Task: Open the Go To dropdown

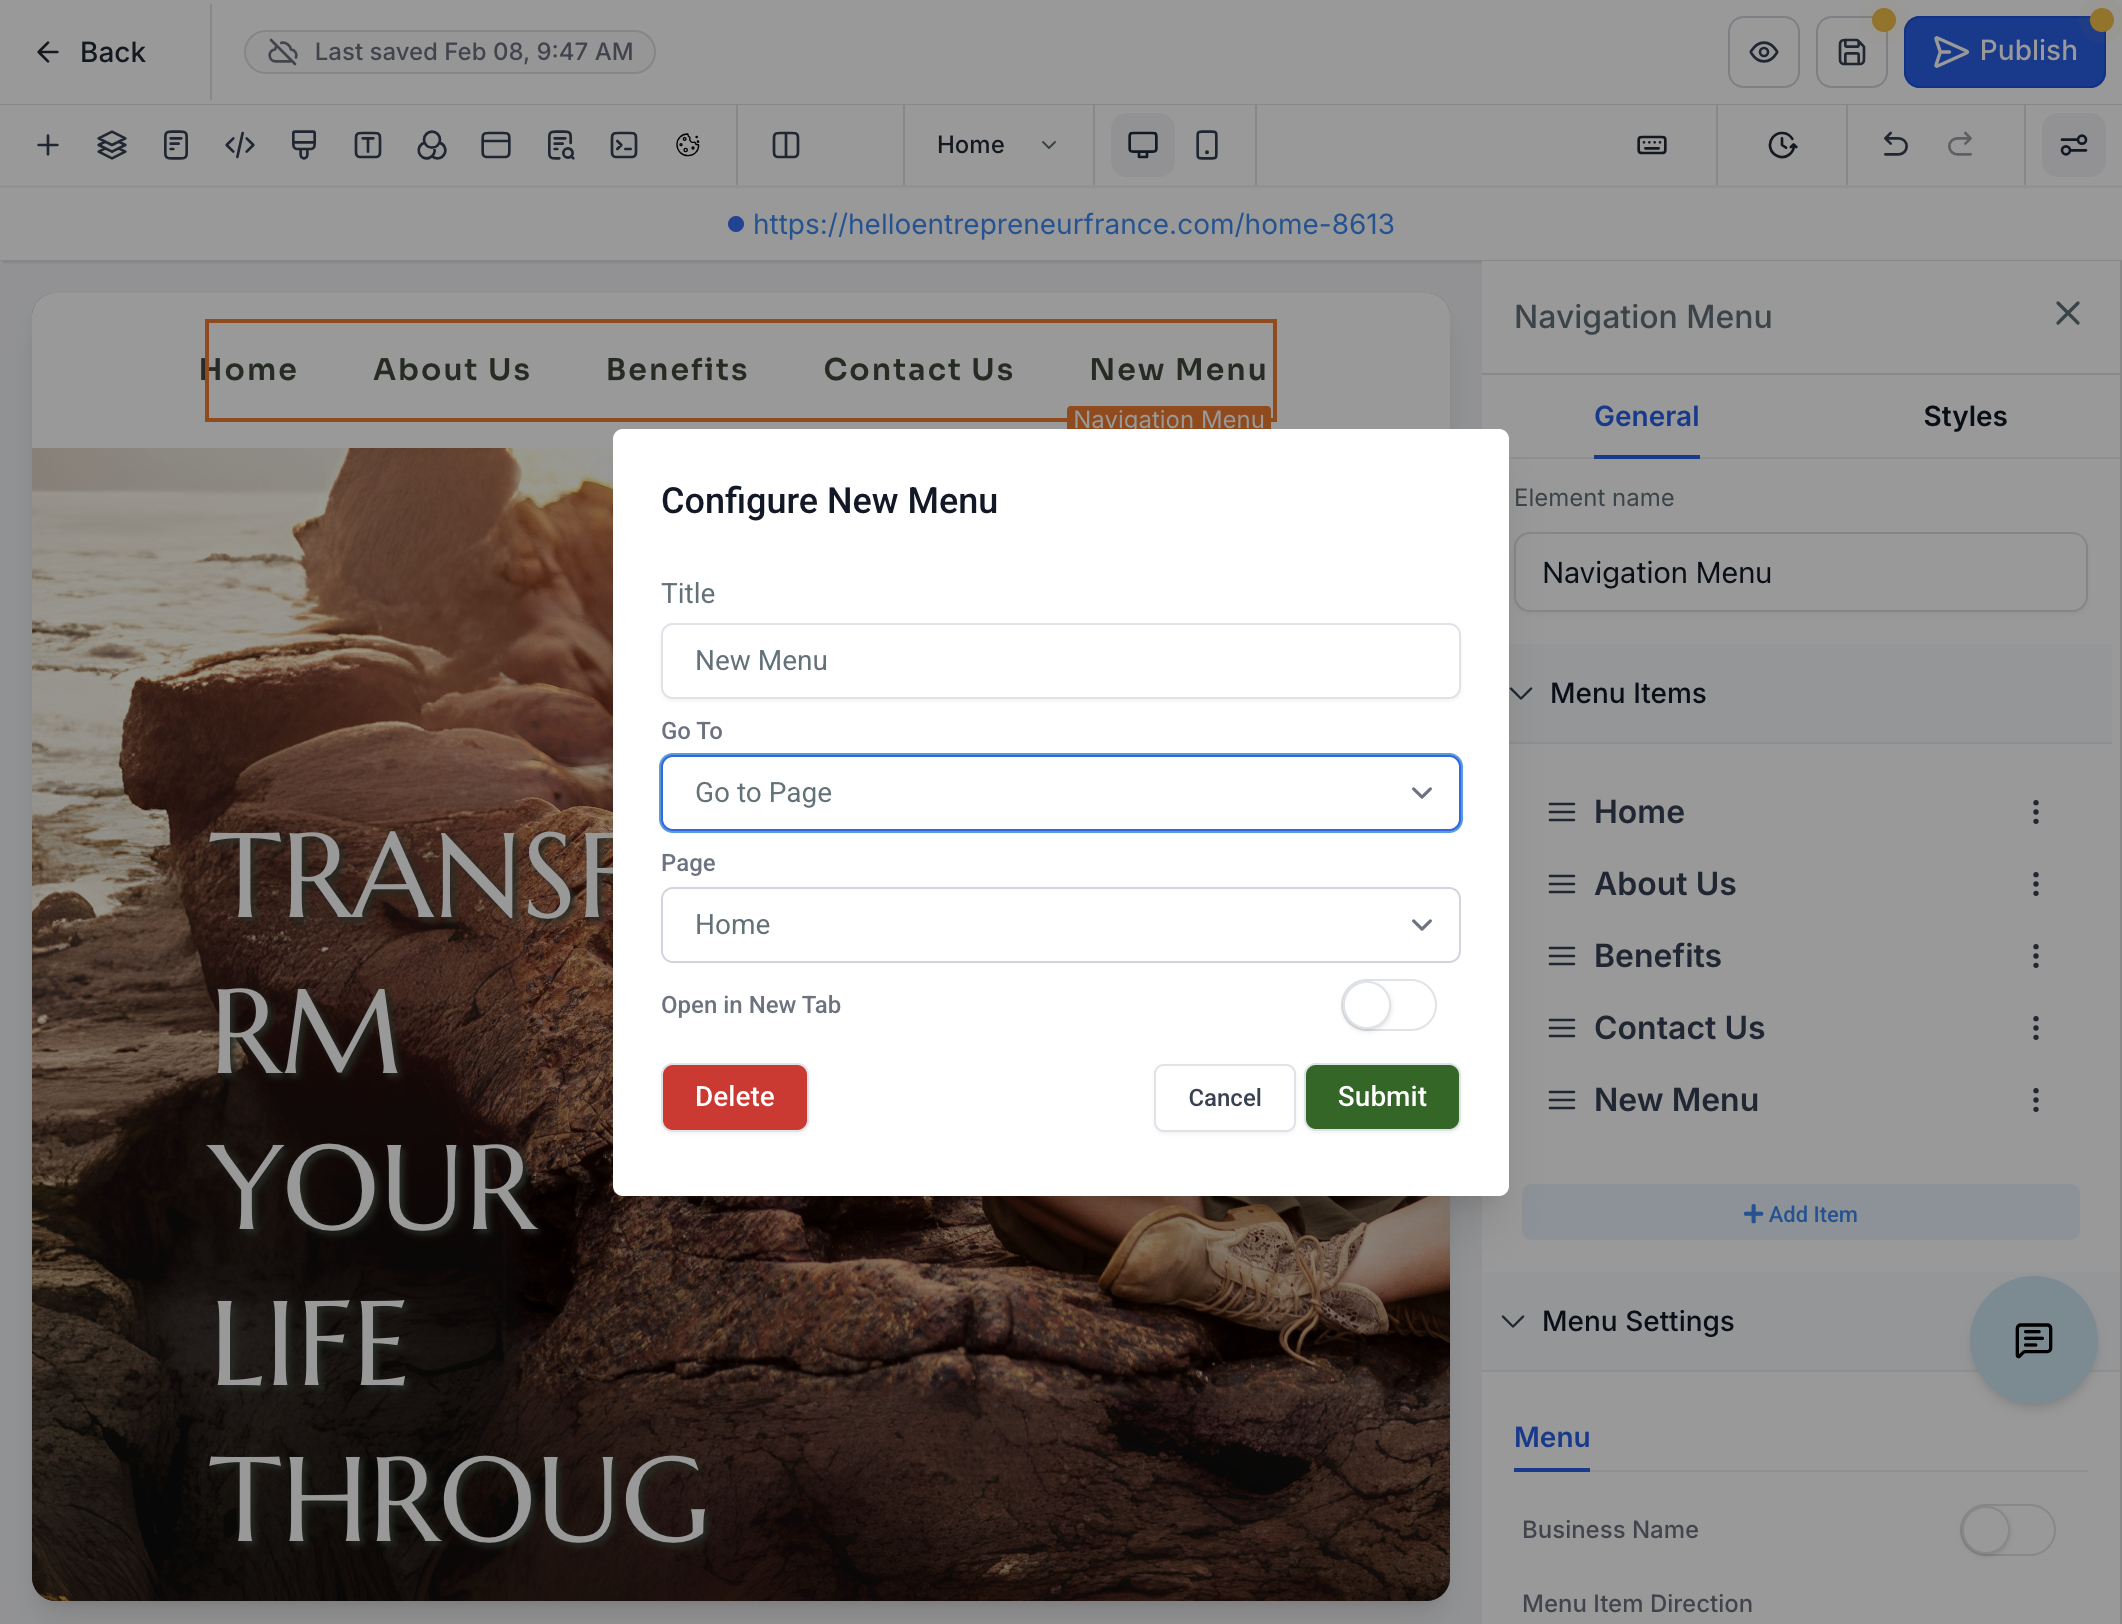Action: 1060,793
